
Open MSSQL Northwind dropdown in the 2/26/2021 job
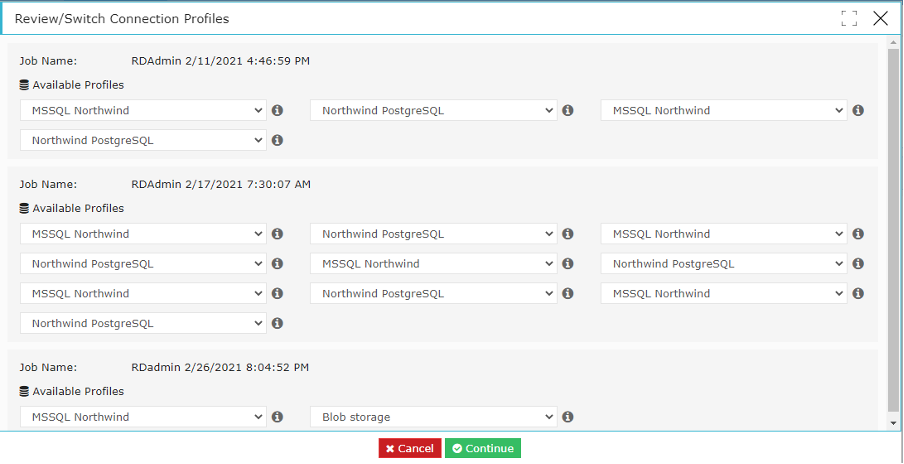[x=144, y=417]
